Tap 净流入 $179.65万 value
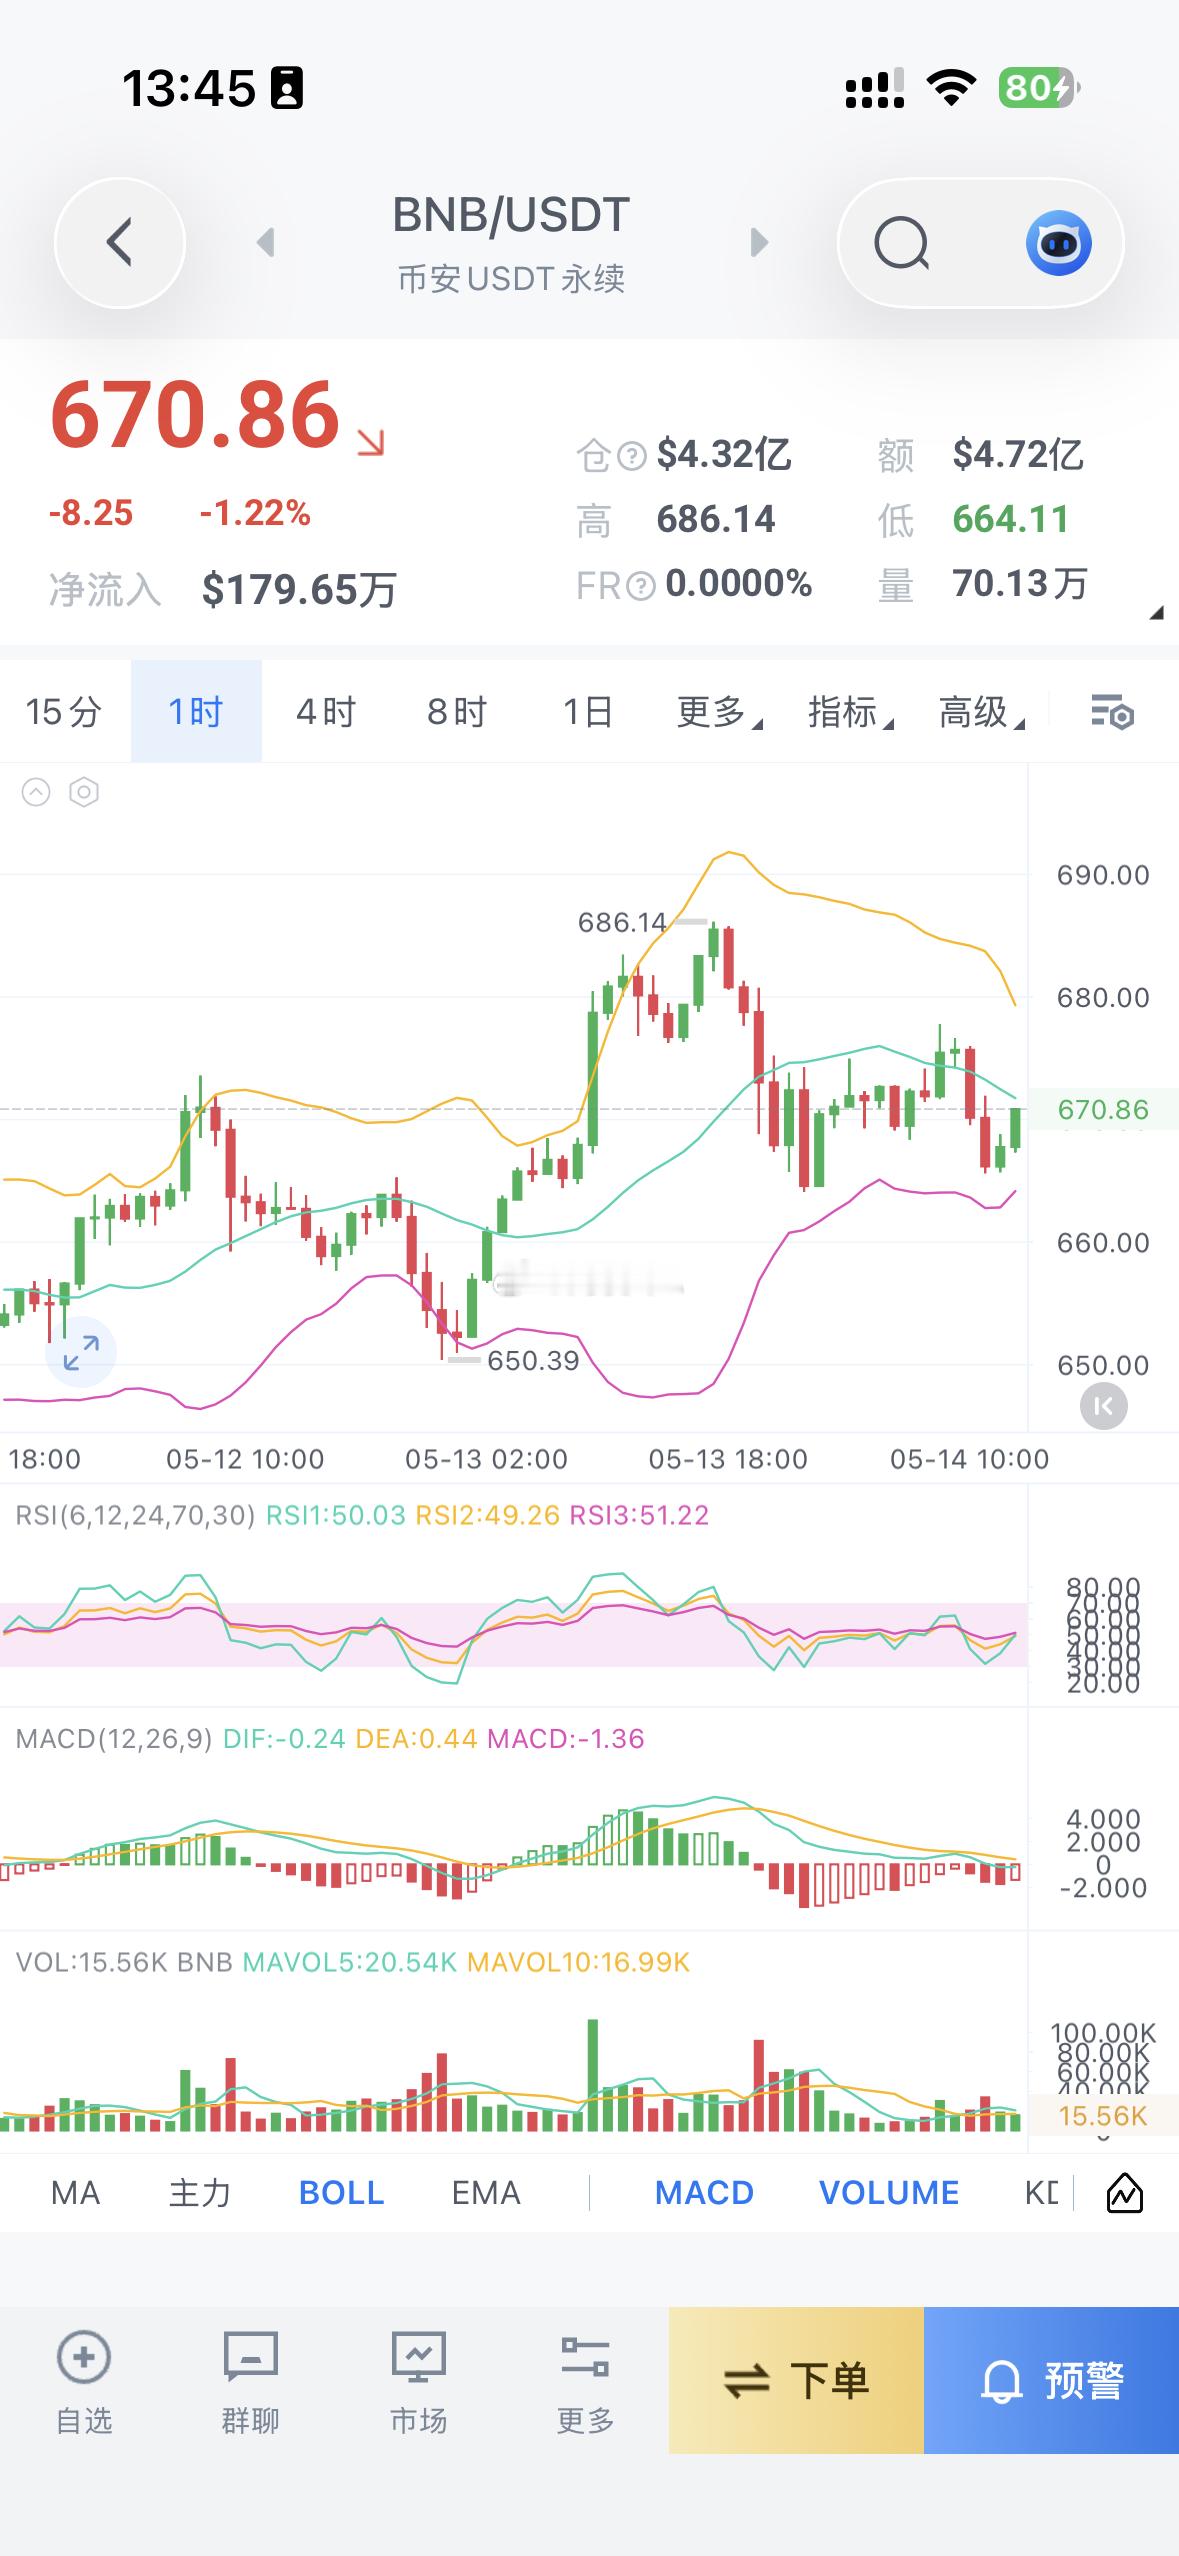The image size is (1179, 2556). pos(299,589)
